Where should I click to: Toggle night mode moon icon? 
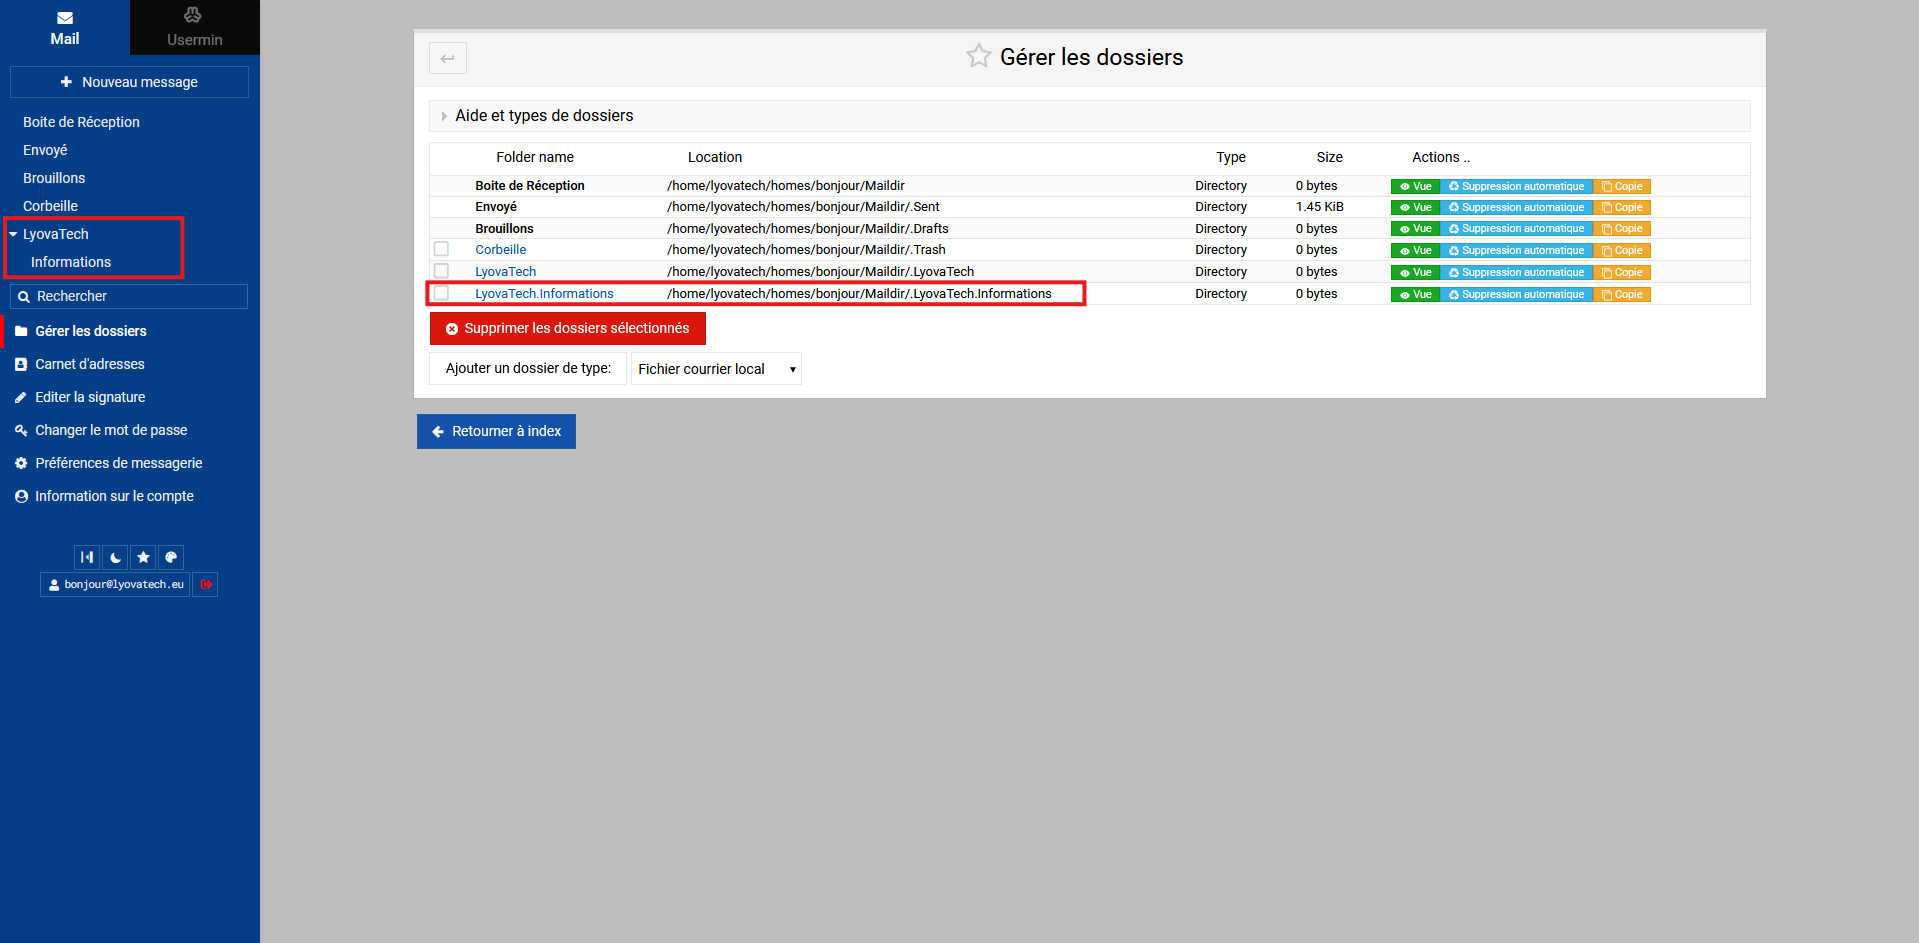point(116,557)
